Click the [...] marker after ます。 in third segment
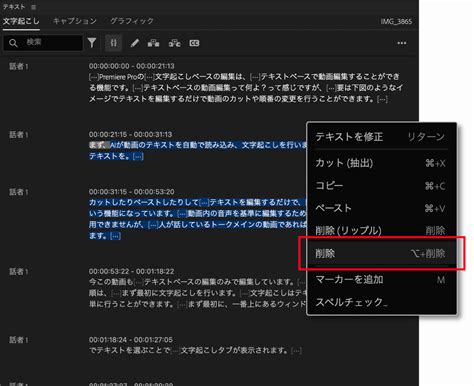The height and width of the screenshot is (386, 474). click(115, 236)
